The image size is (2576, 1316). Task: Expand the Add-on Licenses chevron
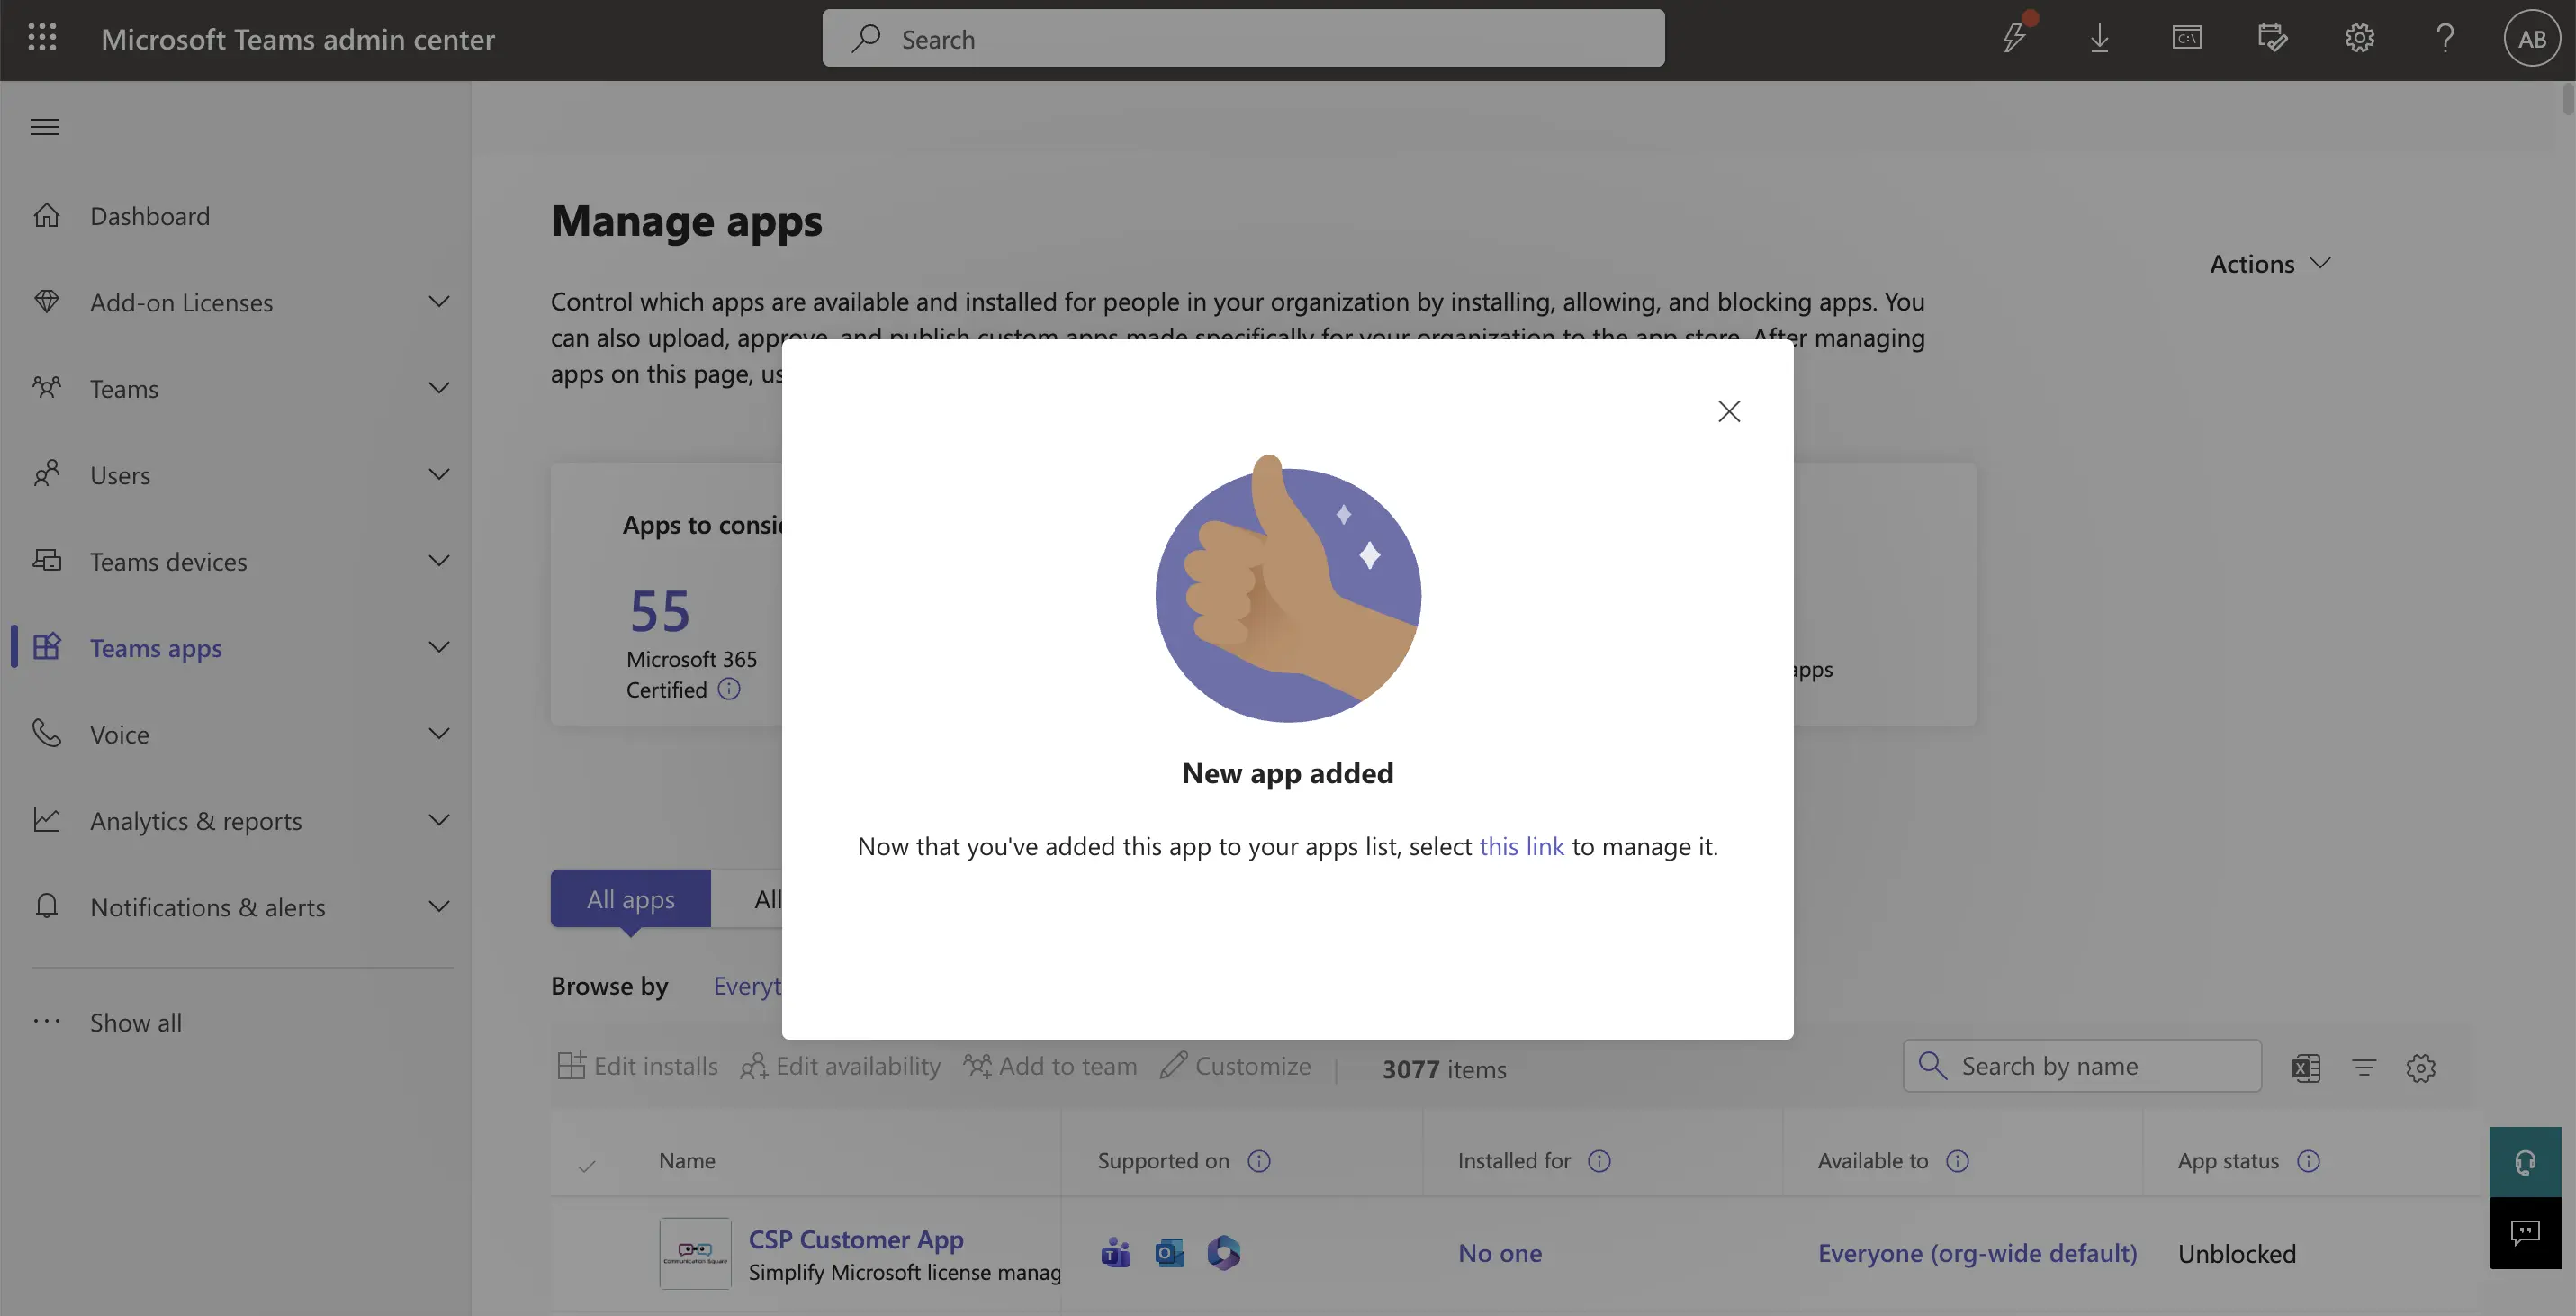pos(439,301)
